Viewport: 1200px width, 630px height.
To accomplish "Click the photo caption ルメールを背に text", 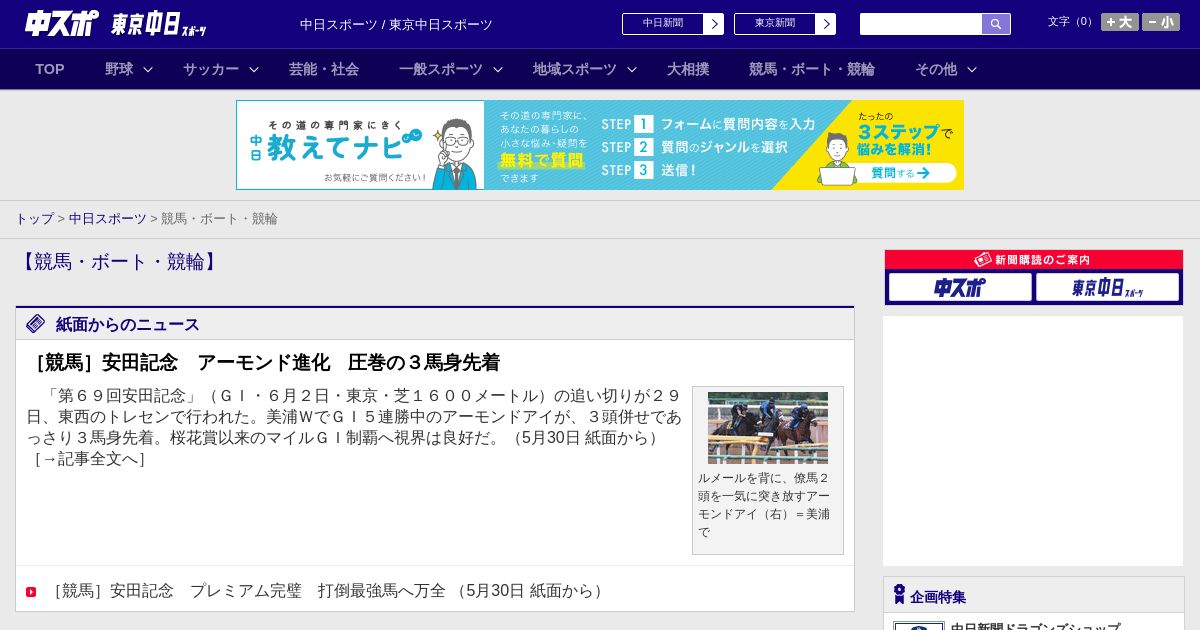I will coord(764,505).
